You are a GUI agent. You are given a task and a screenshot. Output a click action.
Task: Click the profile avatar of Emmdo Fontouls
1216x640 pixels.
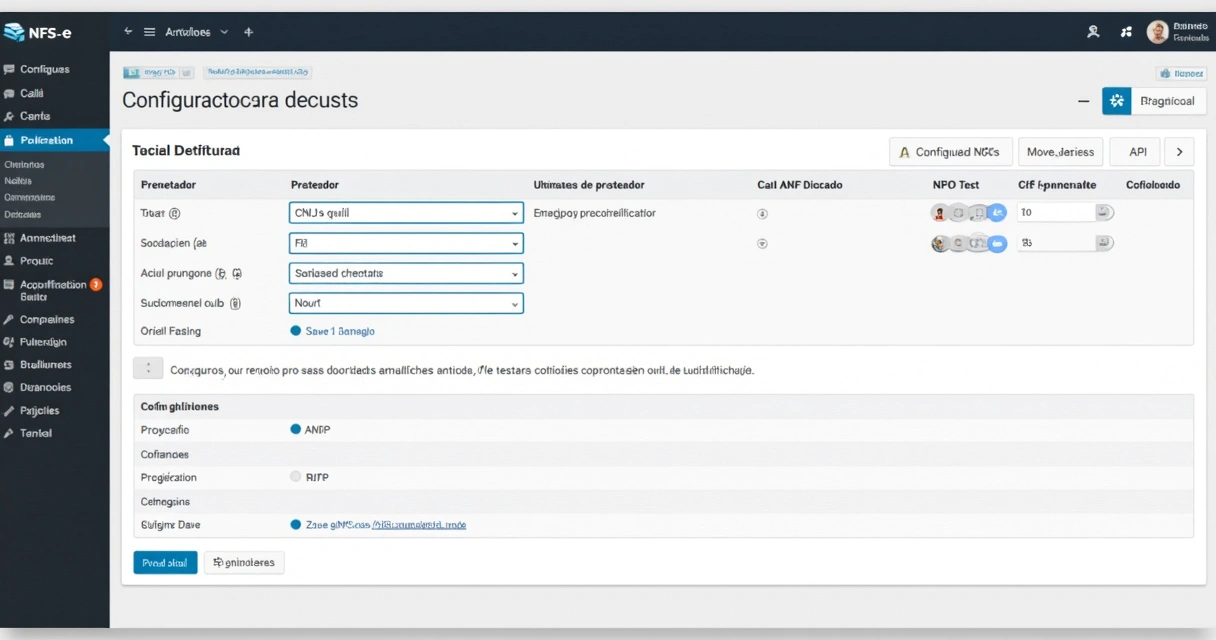click(1159, 31)
